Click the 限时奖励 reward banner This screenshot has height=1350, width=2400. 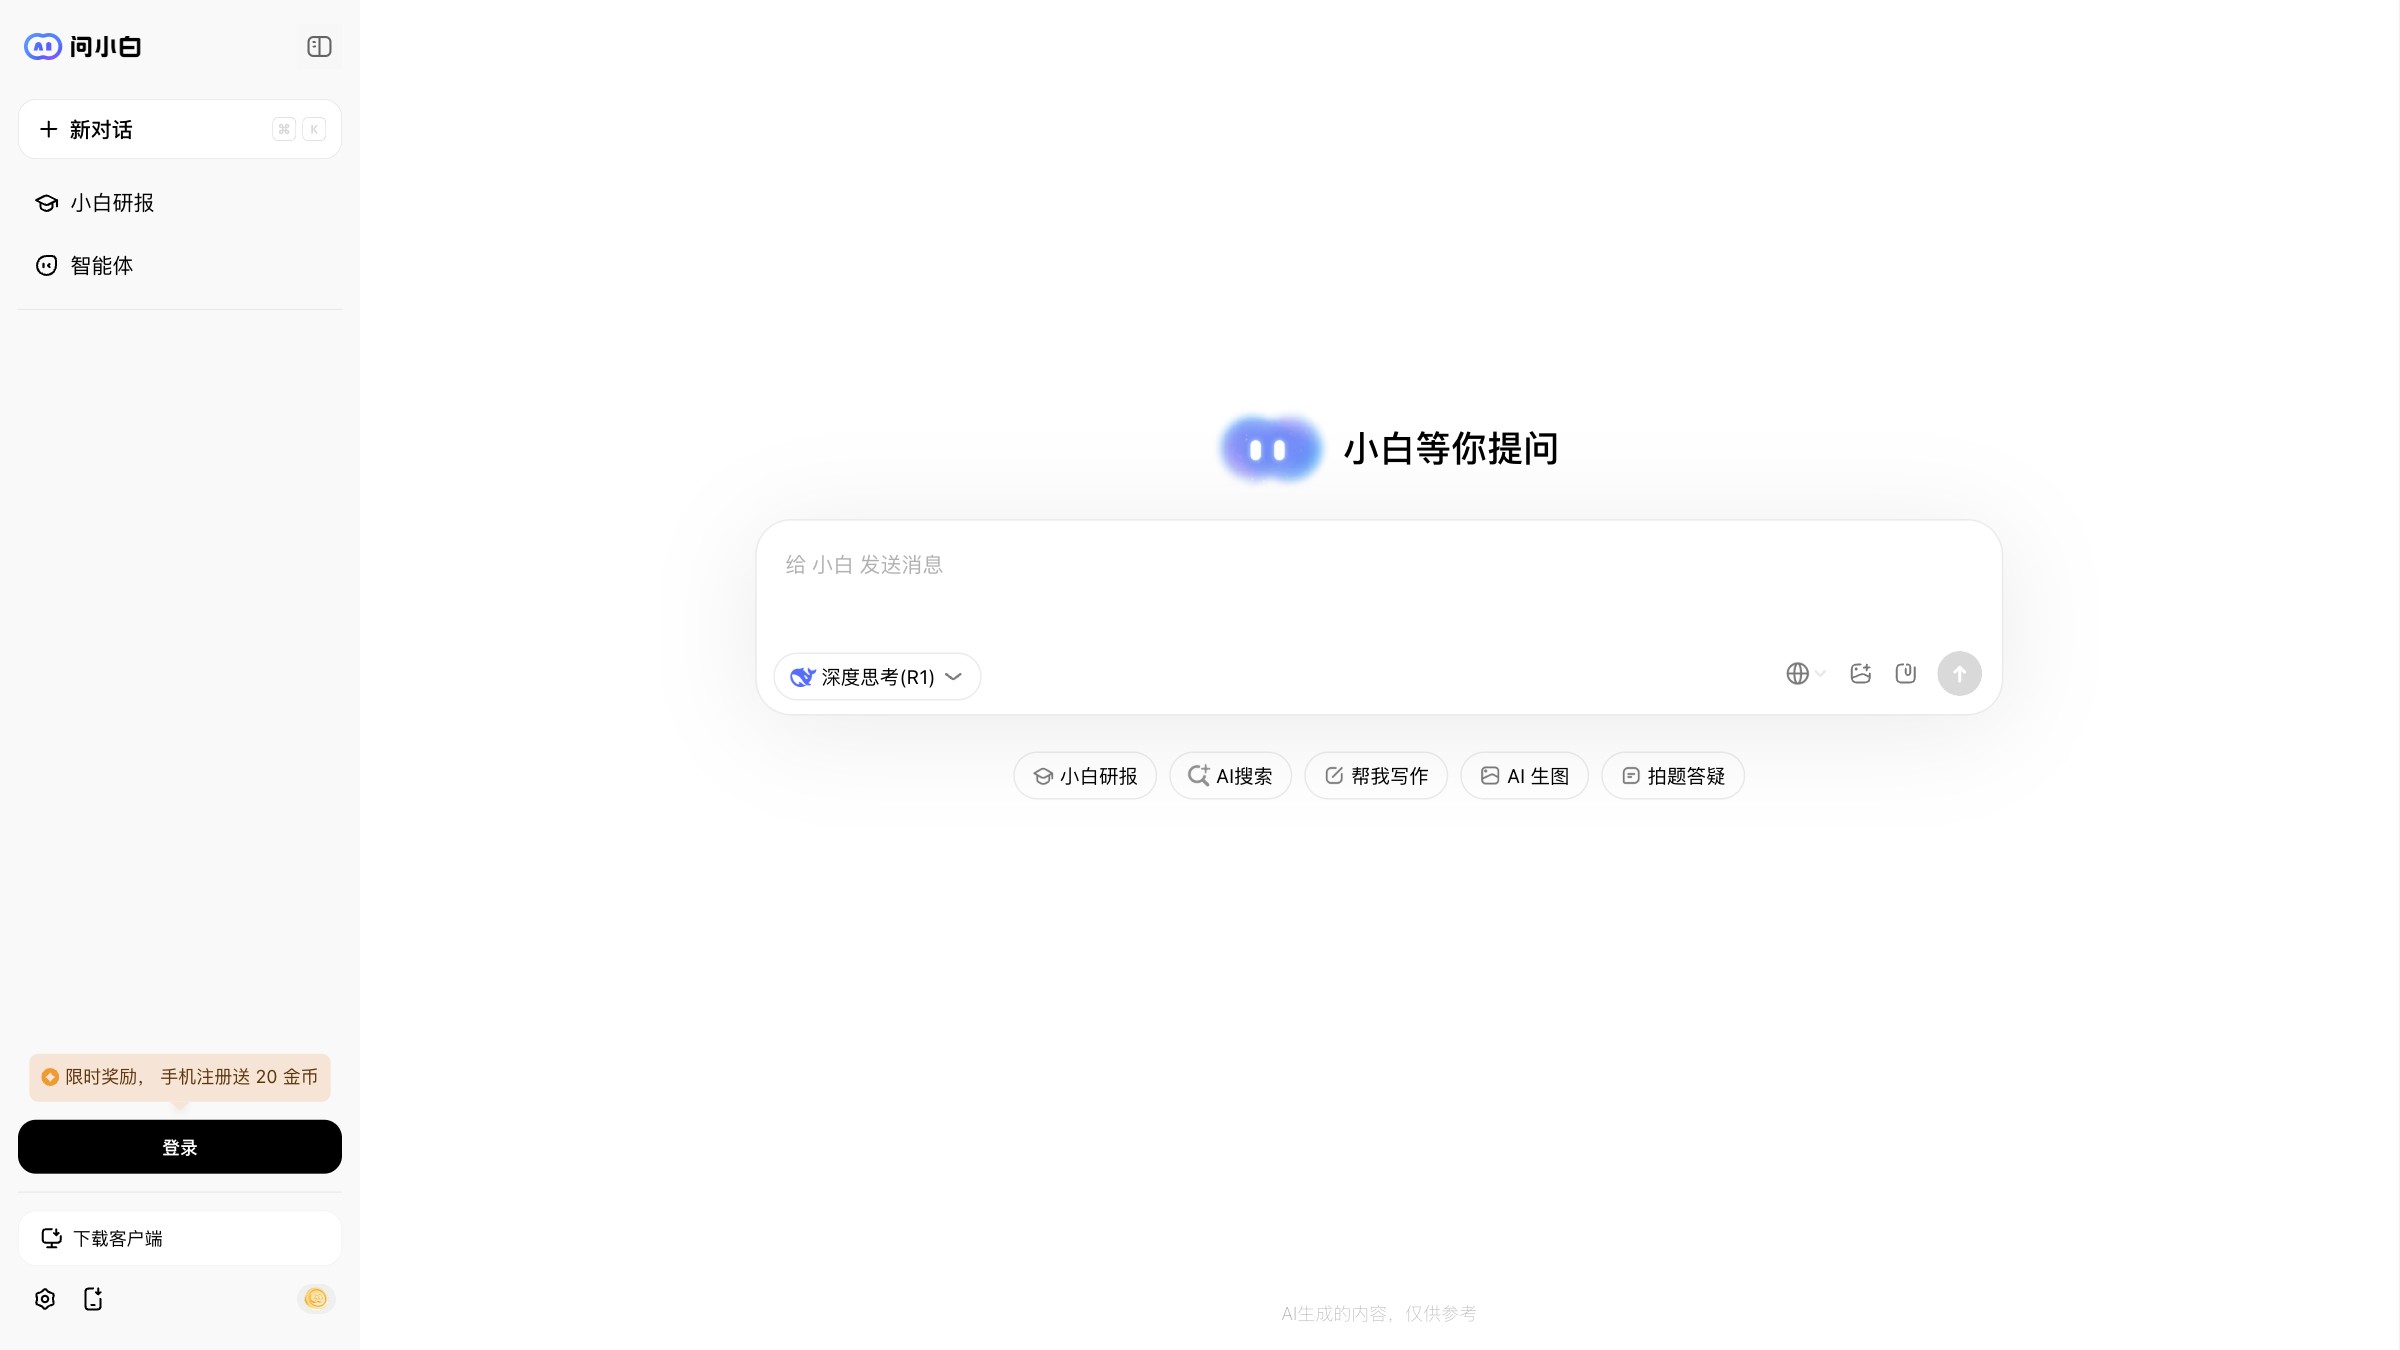coord(180,1077)
